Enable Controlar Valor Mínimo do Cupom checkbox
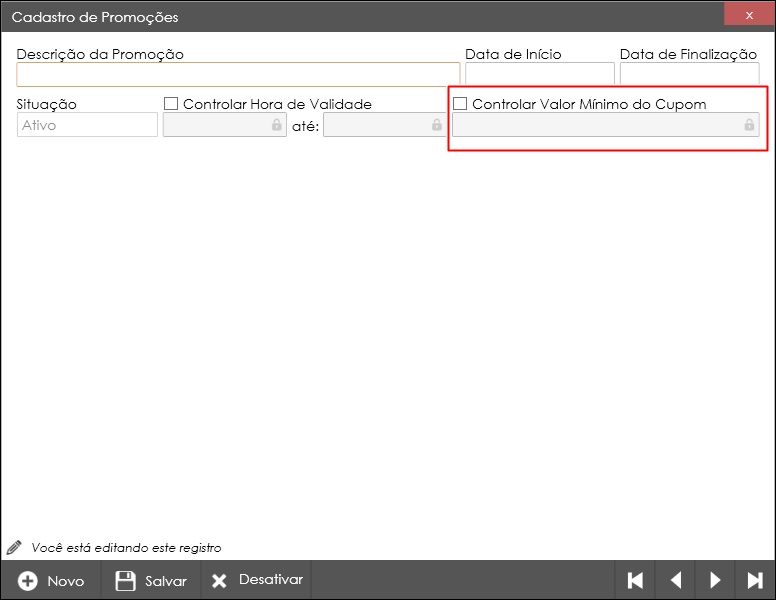Screen dimensions: 776x600 (460, 103)
